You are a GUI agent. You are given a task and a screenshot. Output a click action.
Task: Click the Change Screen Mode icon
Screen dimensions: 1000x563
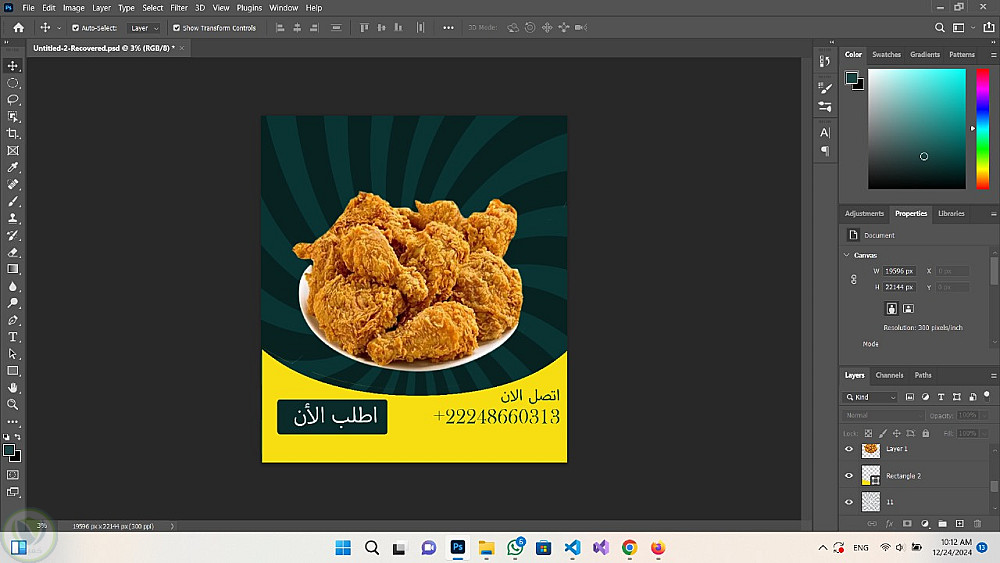pyautogui.click(x=13, y=492)
